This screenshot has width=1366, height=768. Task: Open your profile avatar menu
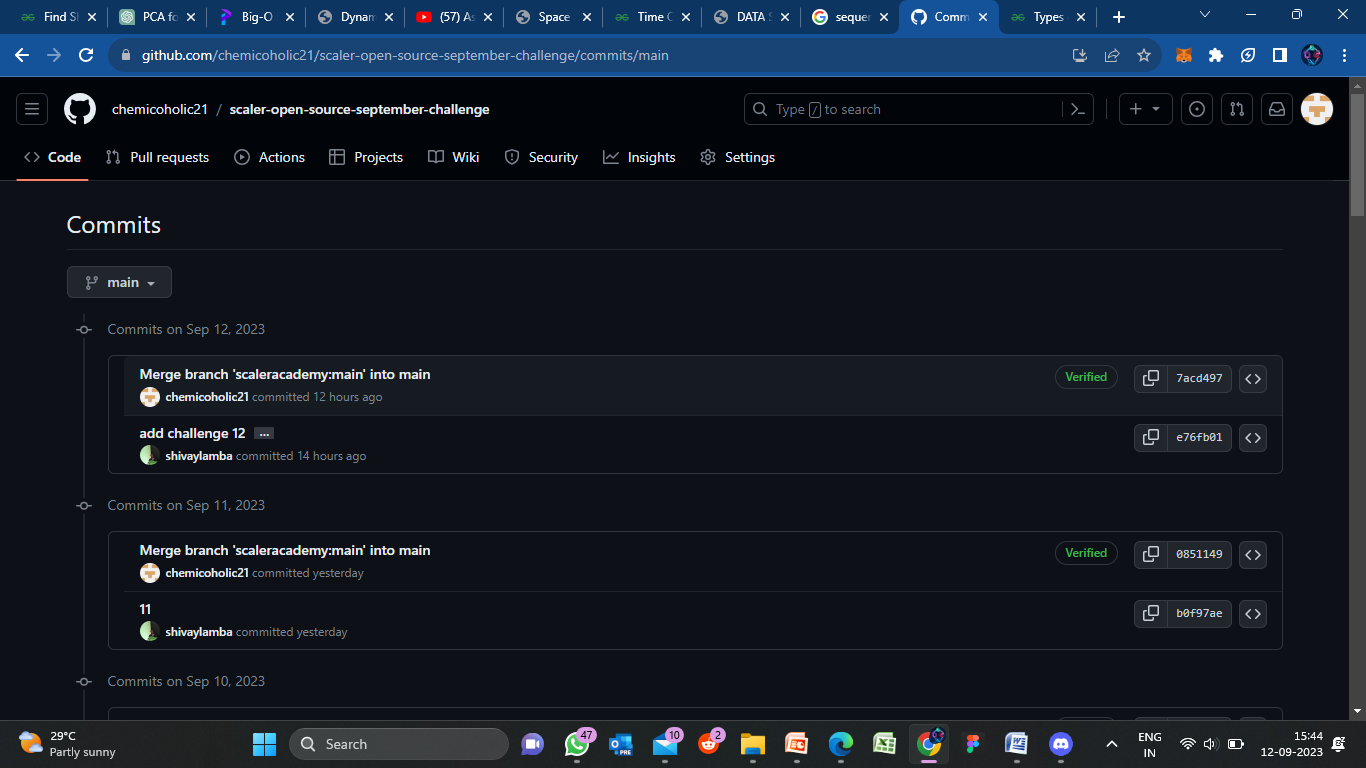(x=1317, y=109)
